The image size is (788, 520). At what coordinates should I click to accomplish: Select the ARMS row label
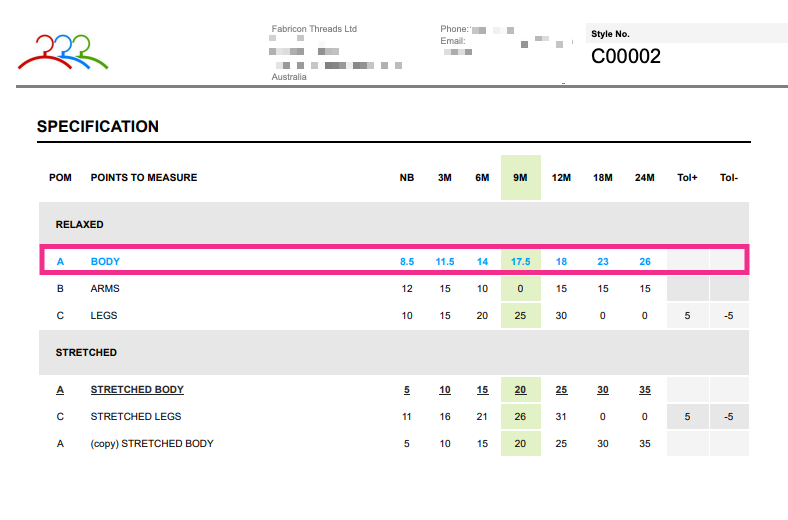[105, 289]
